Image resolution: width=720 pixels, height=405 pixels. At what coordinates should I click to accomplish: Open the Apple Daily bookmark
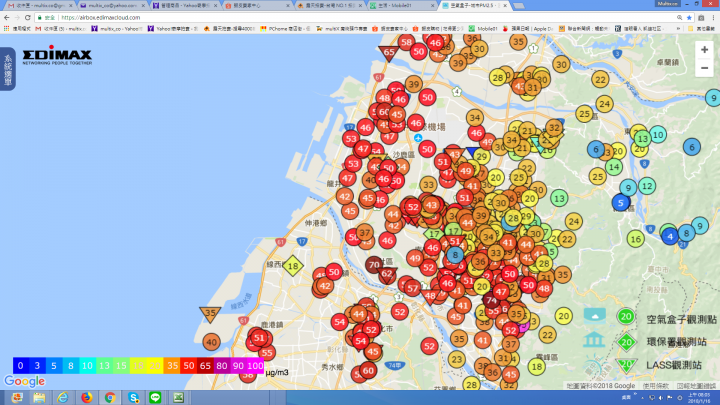tap(528, 28)
